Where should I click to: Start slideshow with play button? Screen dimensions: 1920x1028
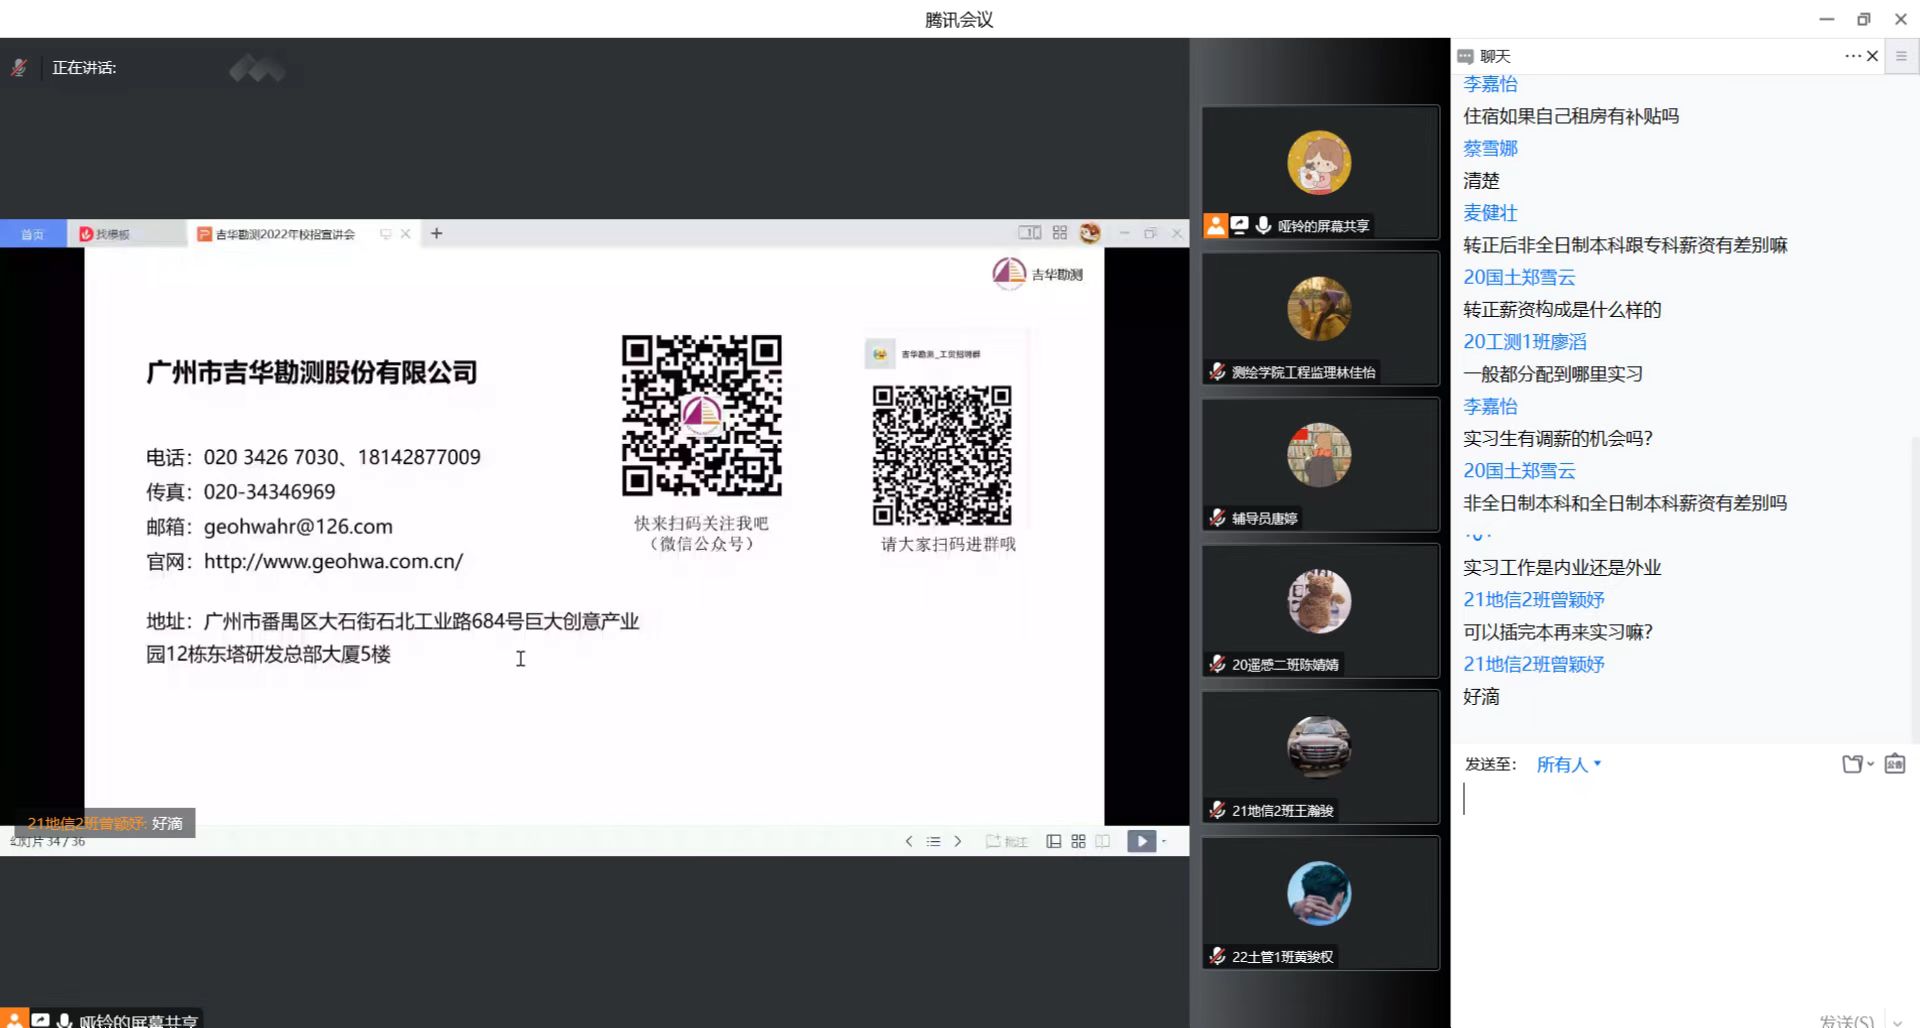tap(1141, 841)
